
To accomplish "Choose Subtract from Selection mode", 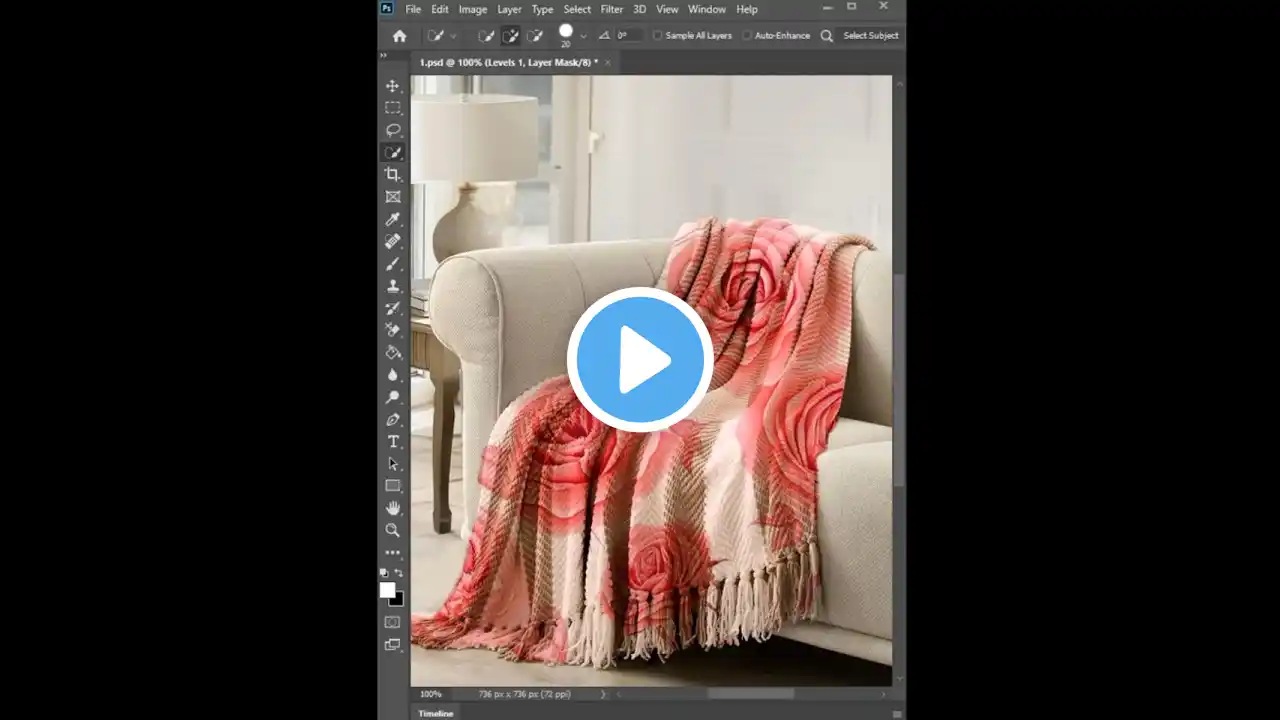I will coord(535,36).
